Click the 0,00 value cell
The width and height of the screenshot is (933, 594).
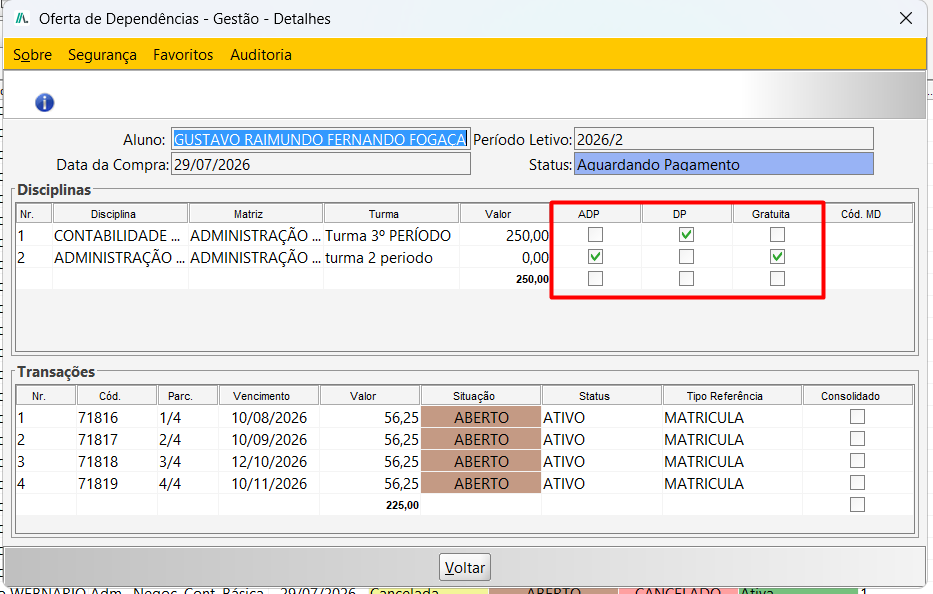click(x=505, y=258)
